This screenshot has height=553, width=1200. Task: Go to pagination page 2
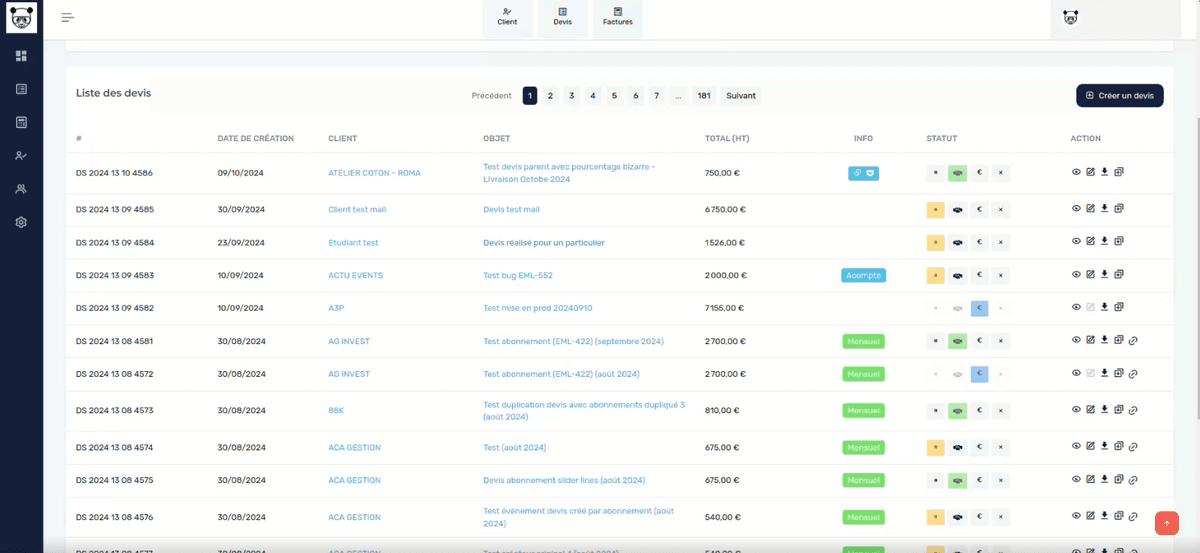pos(550,95)
